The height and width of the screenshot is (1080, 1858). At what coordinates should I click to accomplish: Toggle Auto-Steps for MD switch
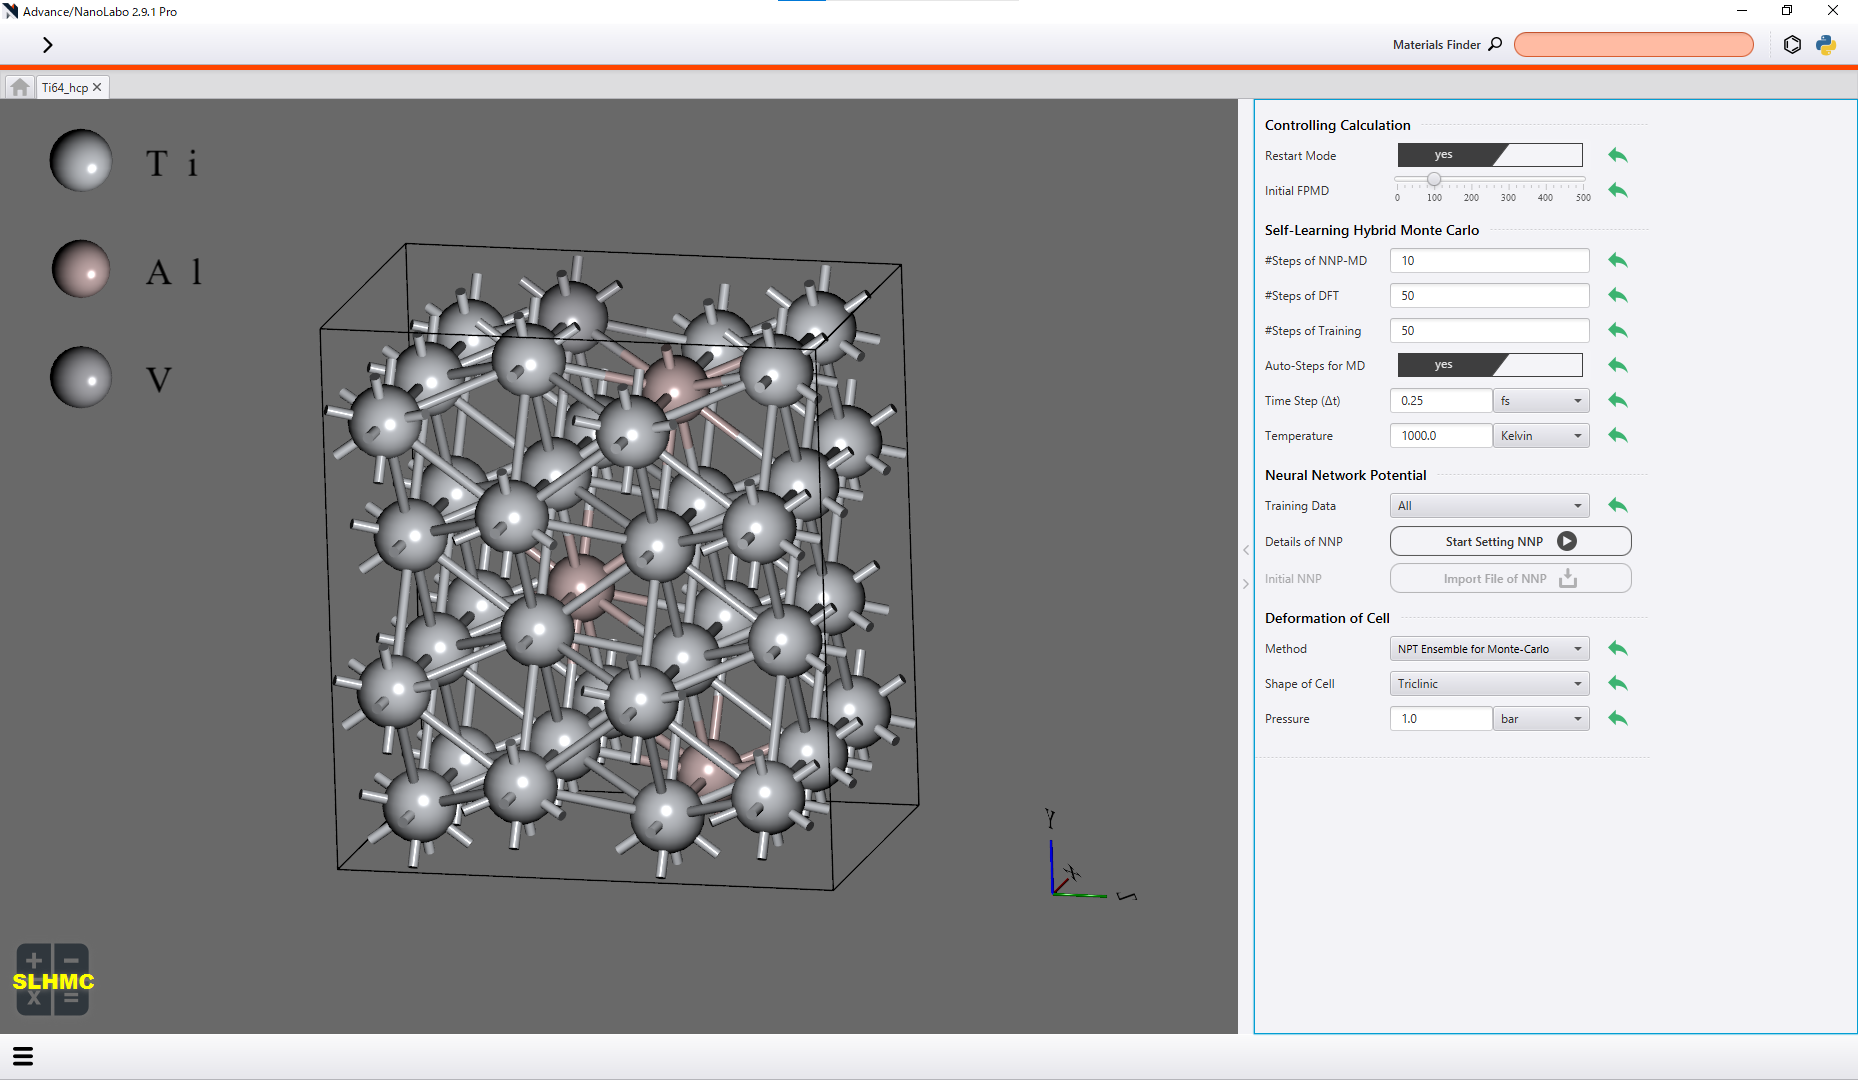pyautogui.click(x=1490, y=365)
